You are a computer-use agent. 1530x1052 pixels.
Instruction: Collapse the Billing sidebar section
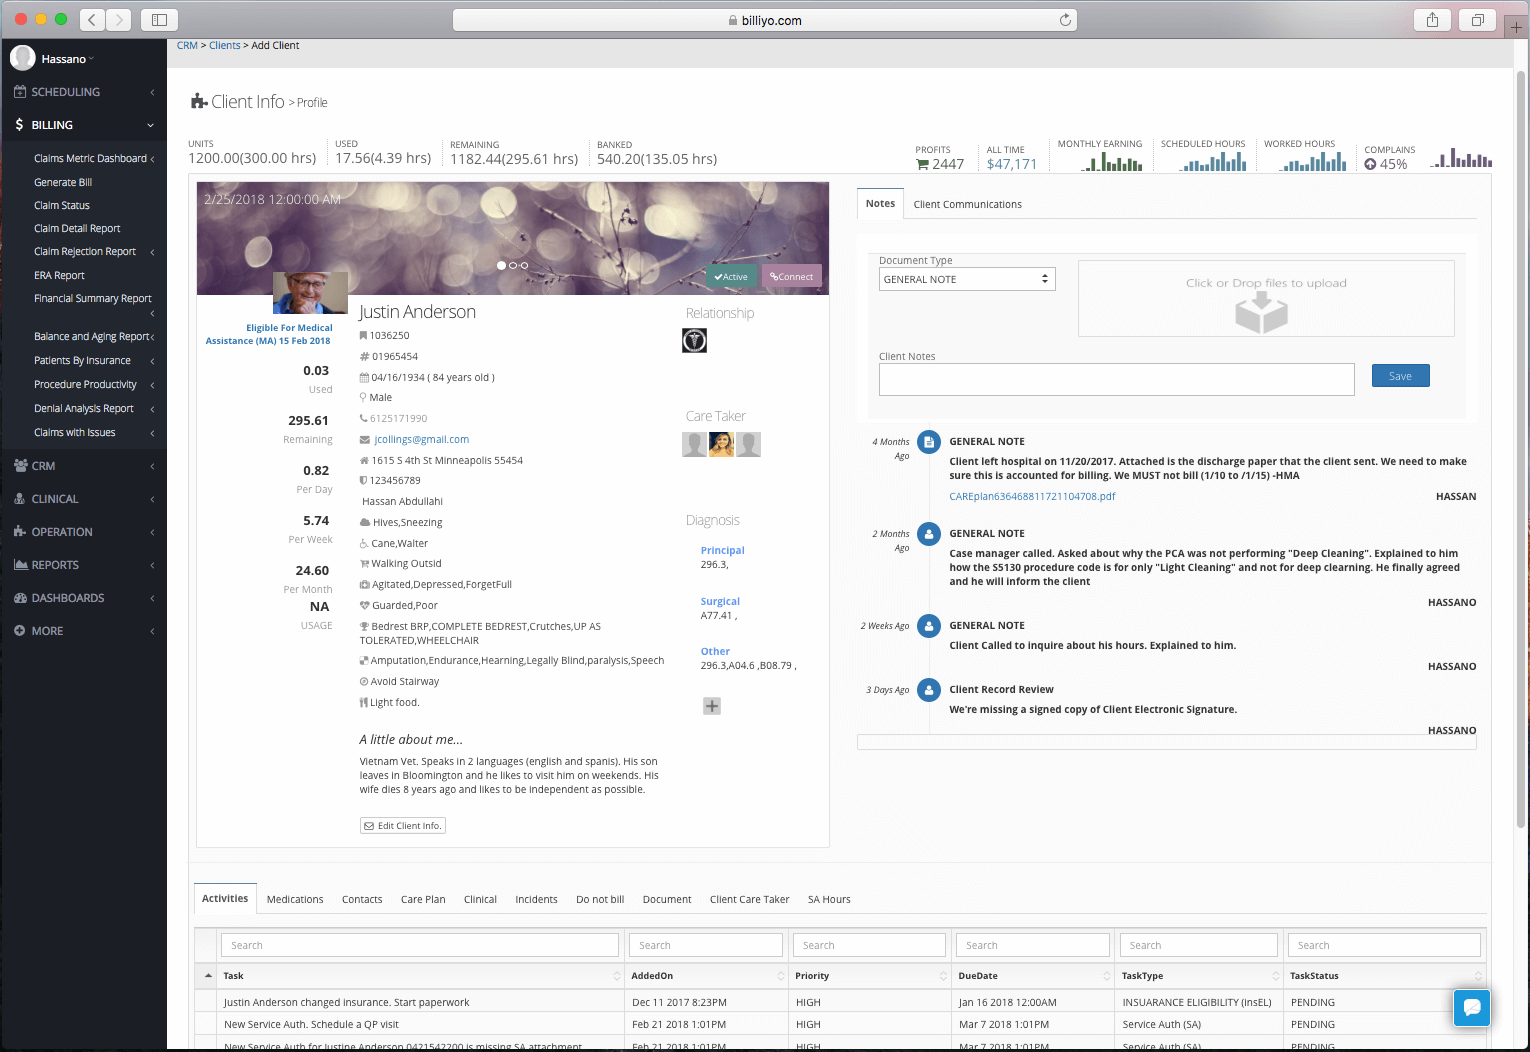(x=83, y=125)
